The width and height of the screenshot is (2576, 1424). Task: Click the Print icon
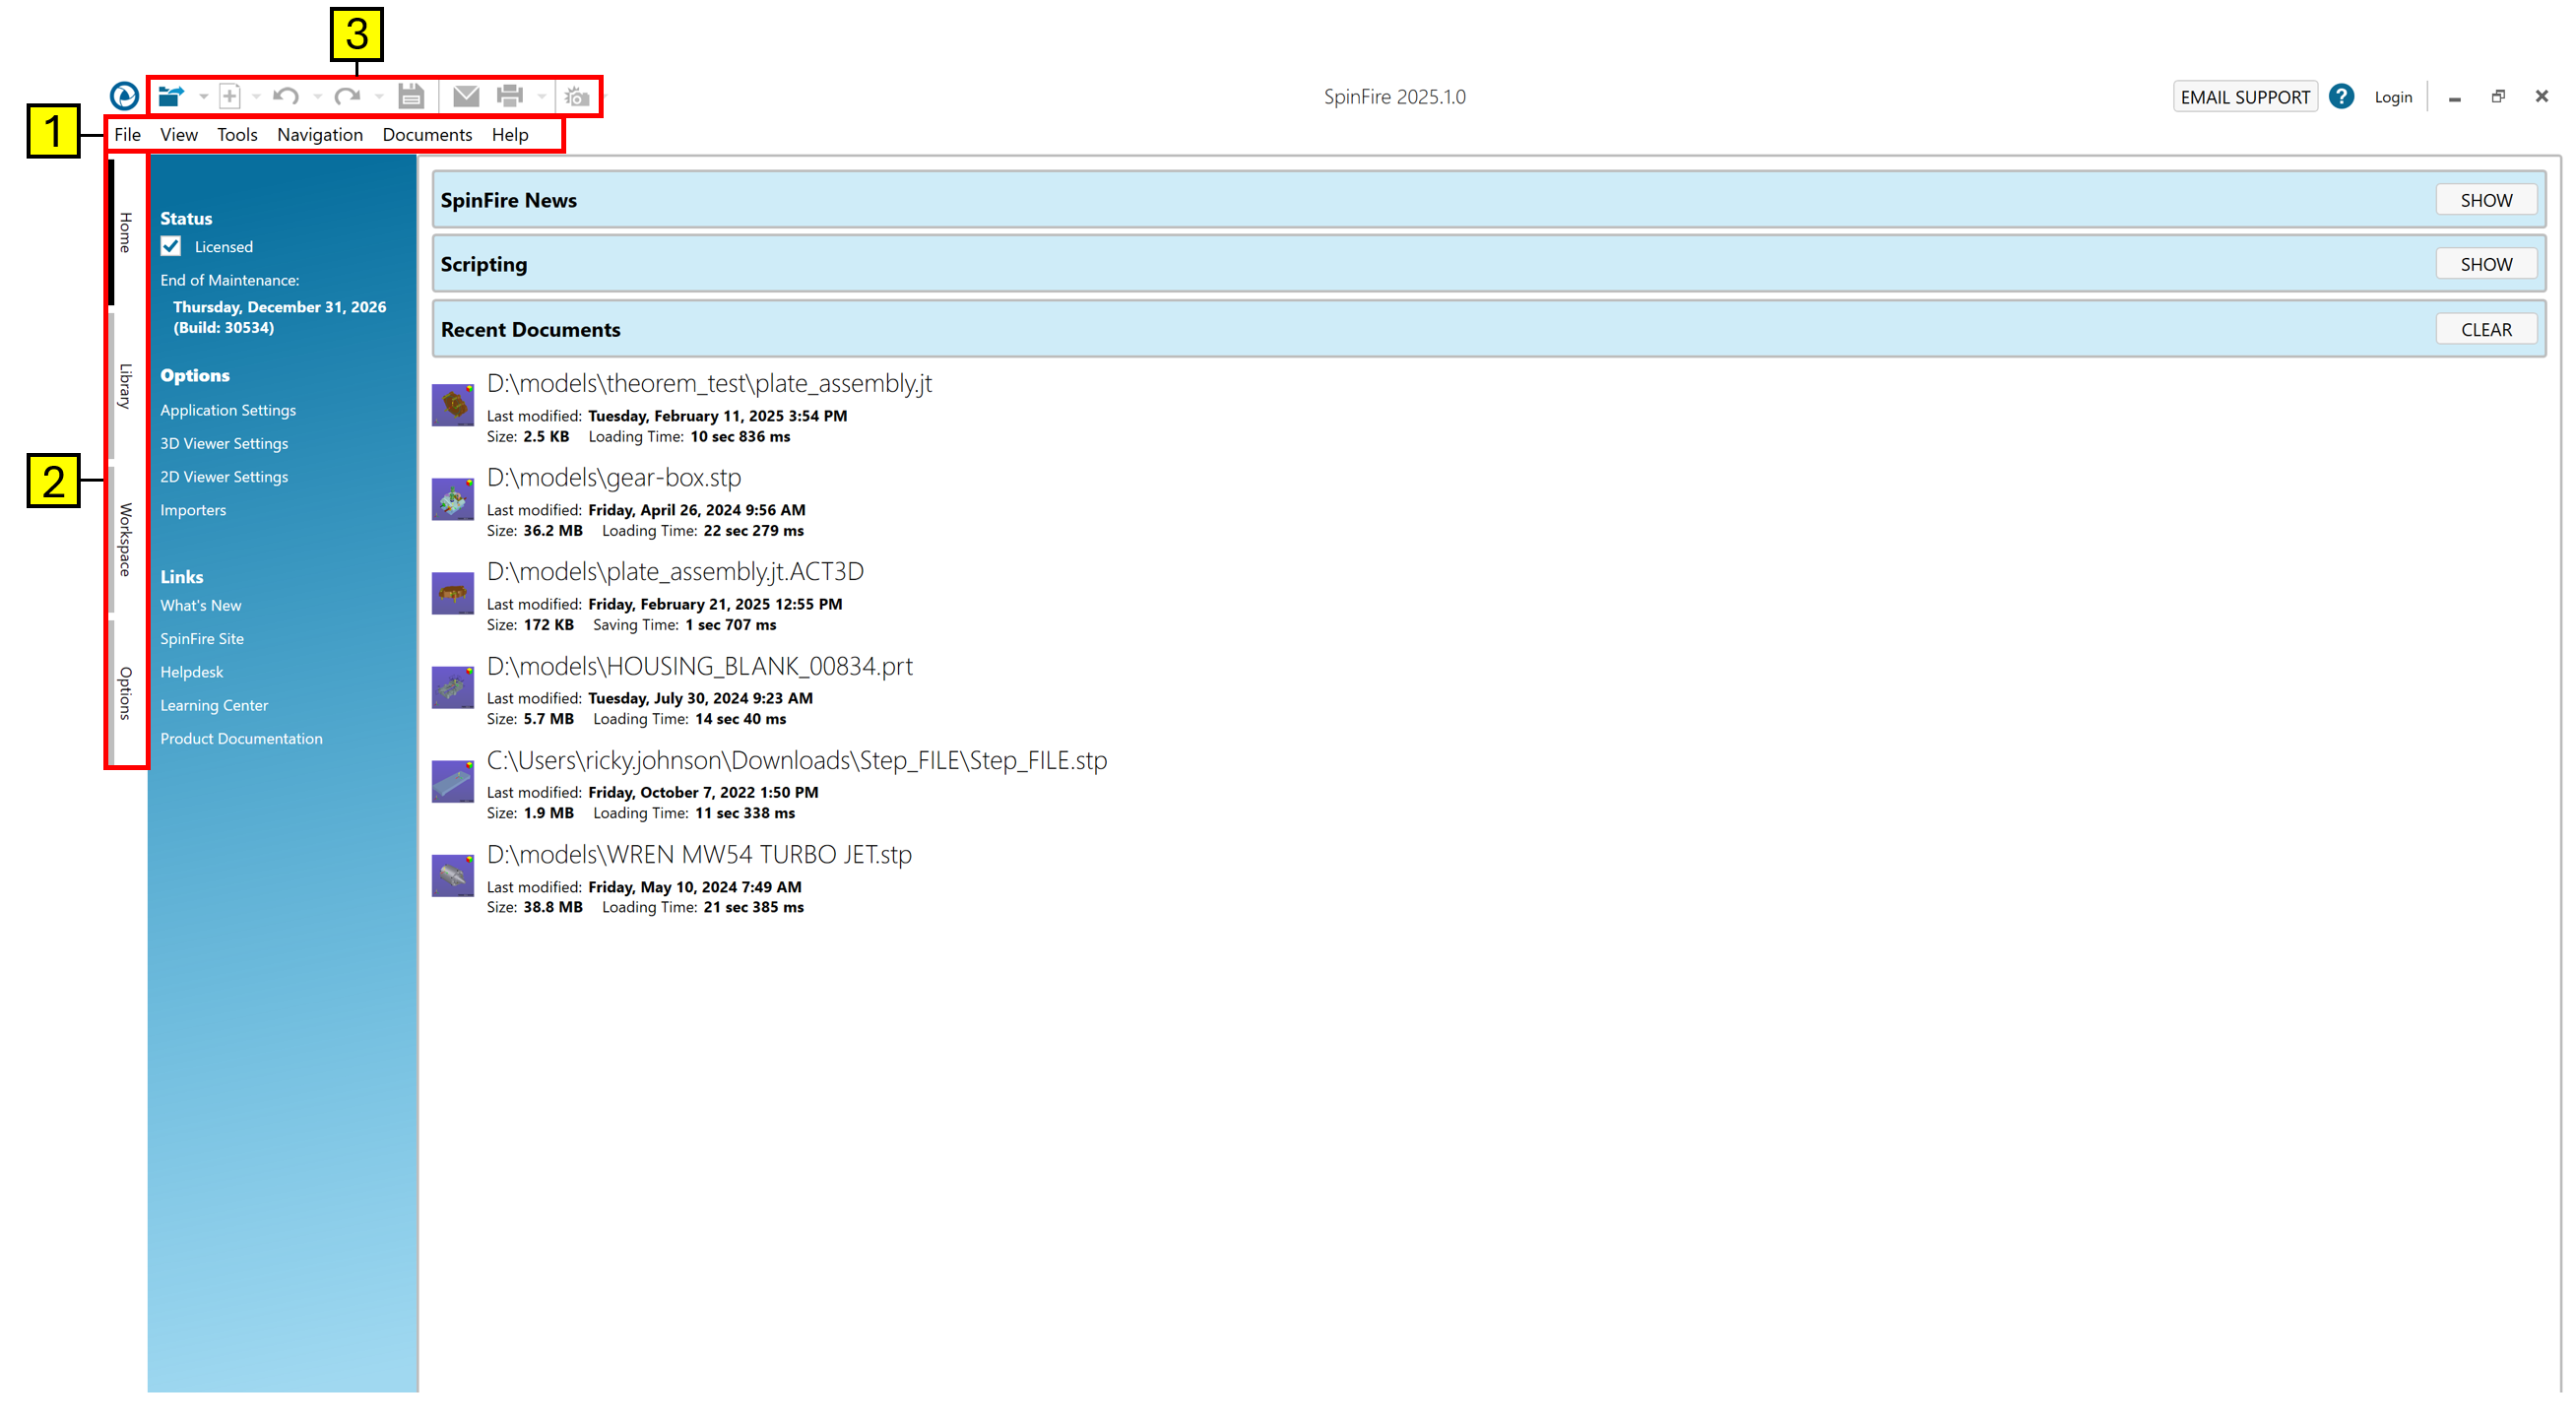510,96
